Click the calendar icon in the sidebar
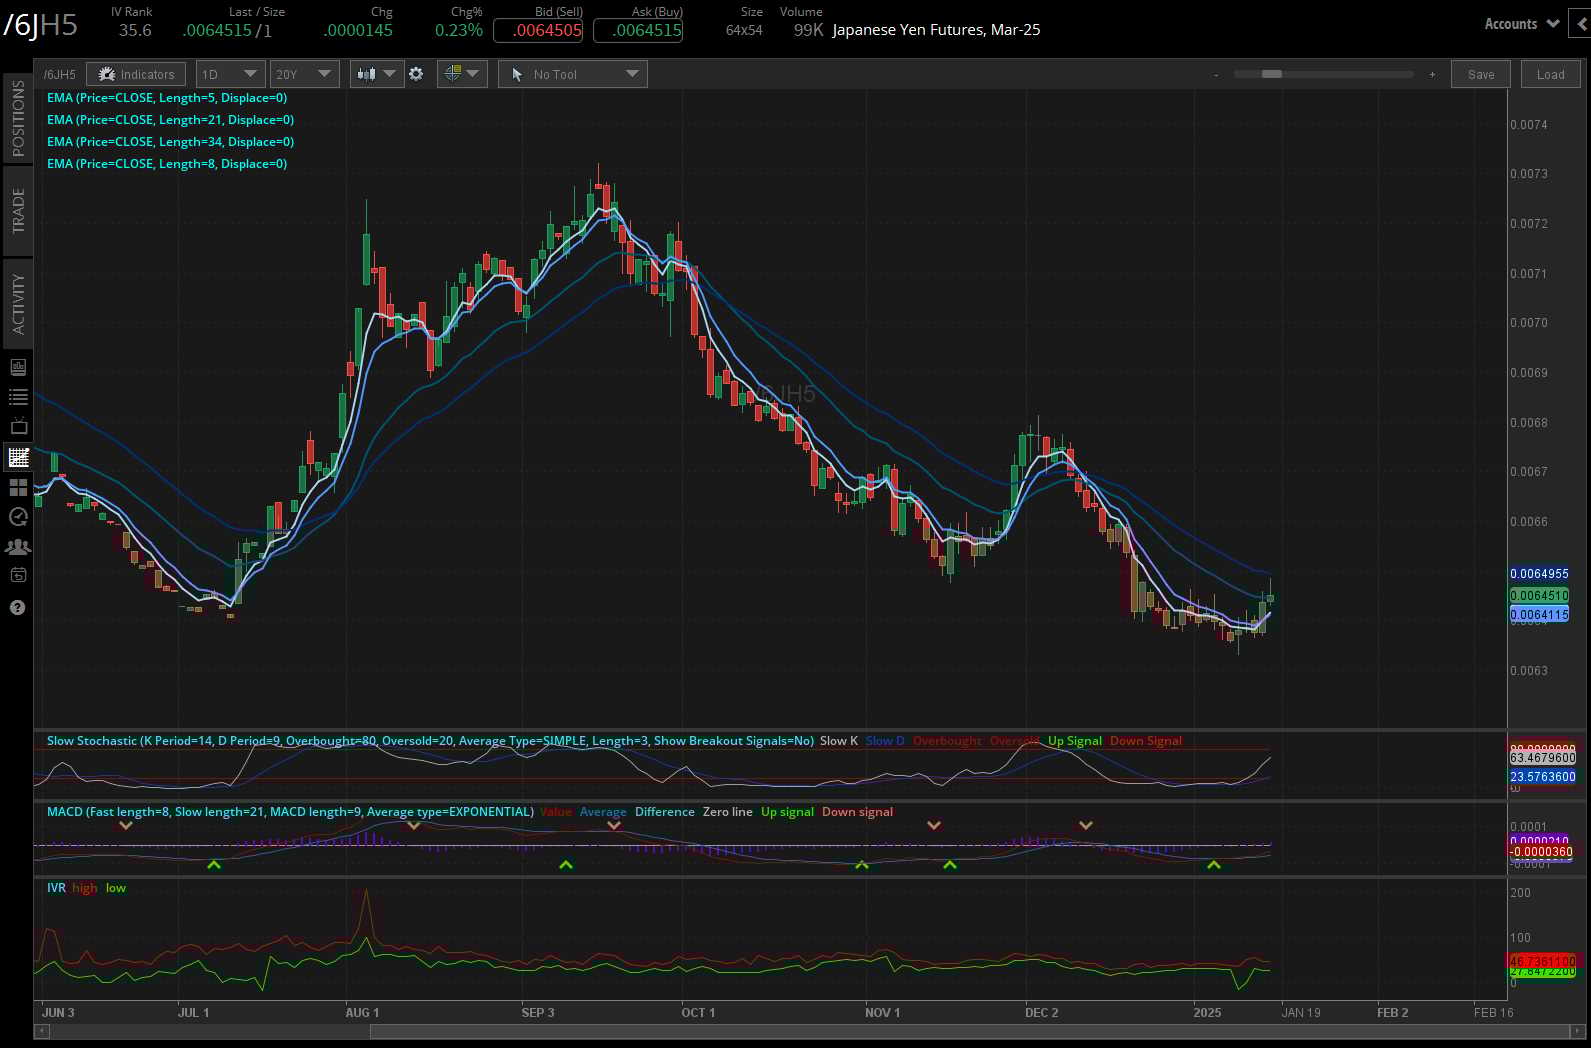 pyautogui.click(x=18, y=576)
